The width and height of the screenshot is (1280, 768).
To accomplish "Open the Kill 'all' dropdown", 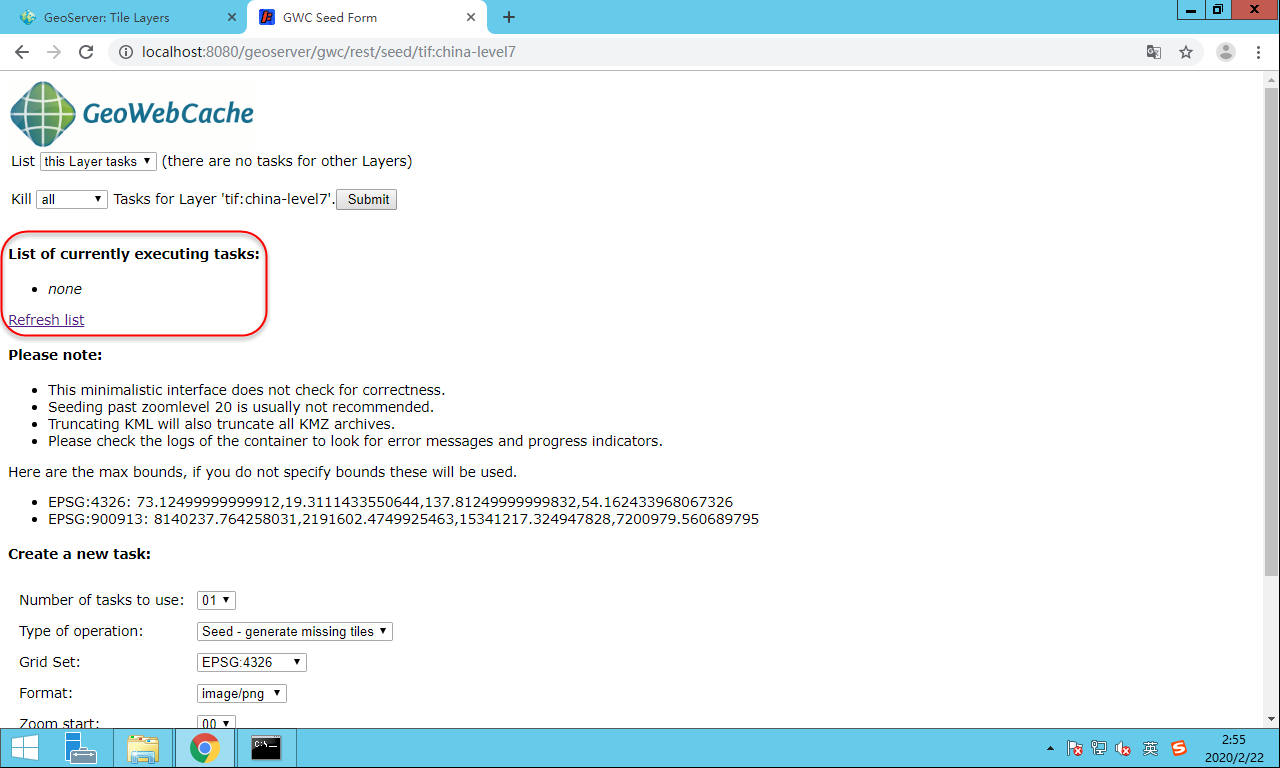I will pos(71,199).
